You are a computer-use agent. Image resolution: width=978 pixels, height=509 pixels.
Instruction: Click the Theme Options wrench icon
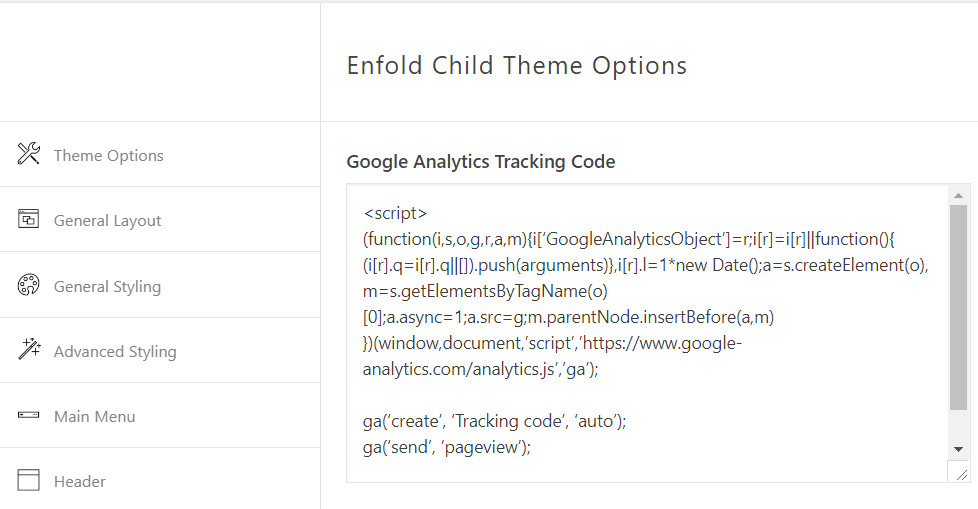(29, 154)
